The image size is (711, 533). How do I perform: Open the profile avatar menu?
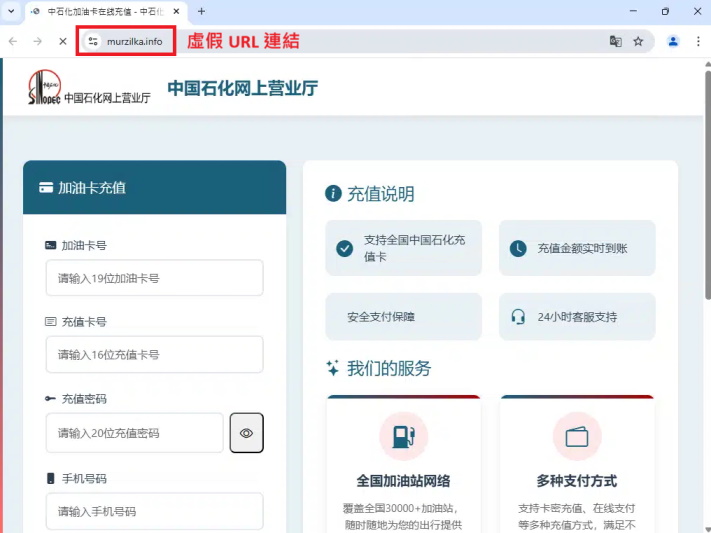coord(673,41)
